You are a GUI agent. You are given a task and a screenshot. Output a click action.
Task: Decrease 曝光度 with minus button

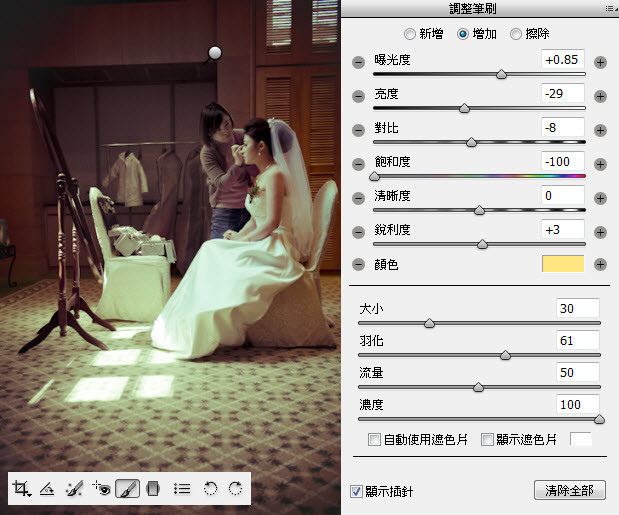pyautogui.click(x=358, y=62)
